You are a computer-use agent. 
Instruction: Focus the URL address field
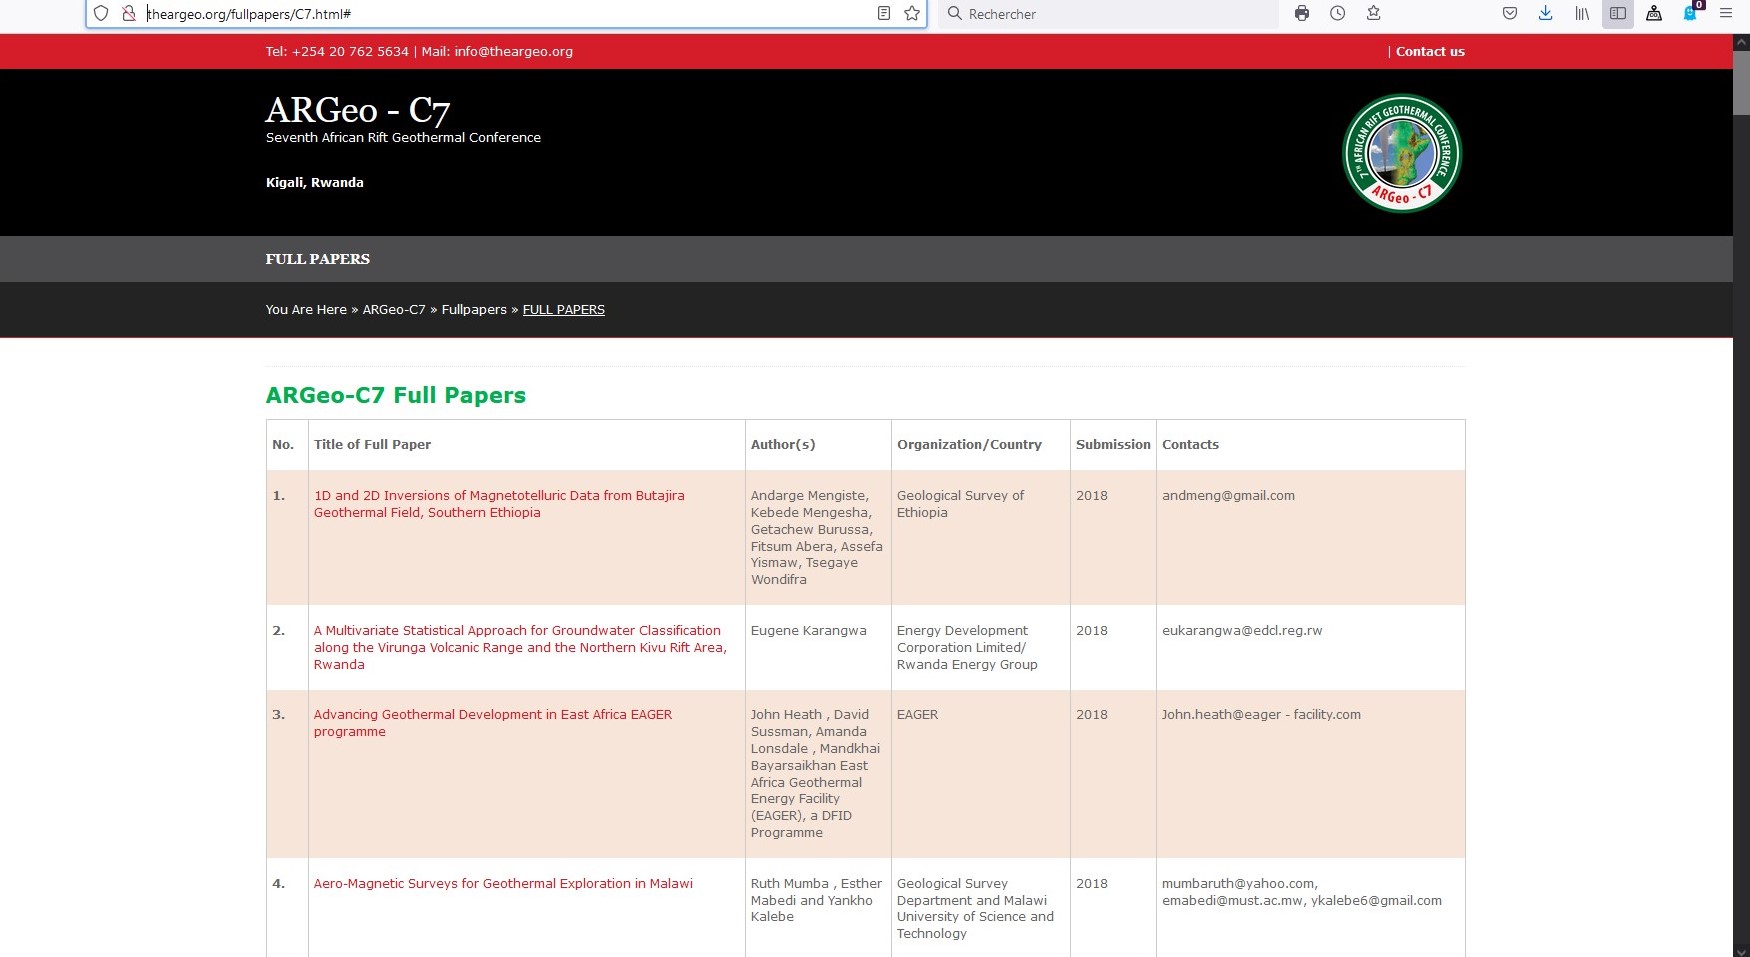[x=505, y=14]
